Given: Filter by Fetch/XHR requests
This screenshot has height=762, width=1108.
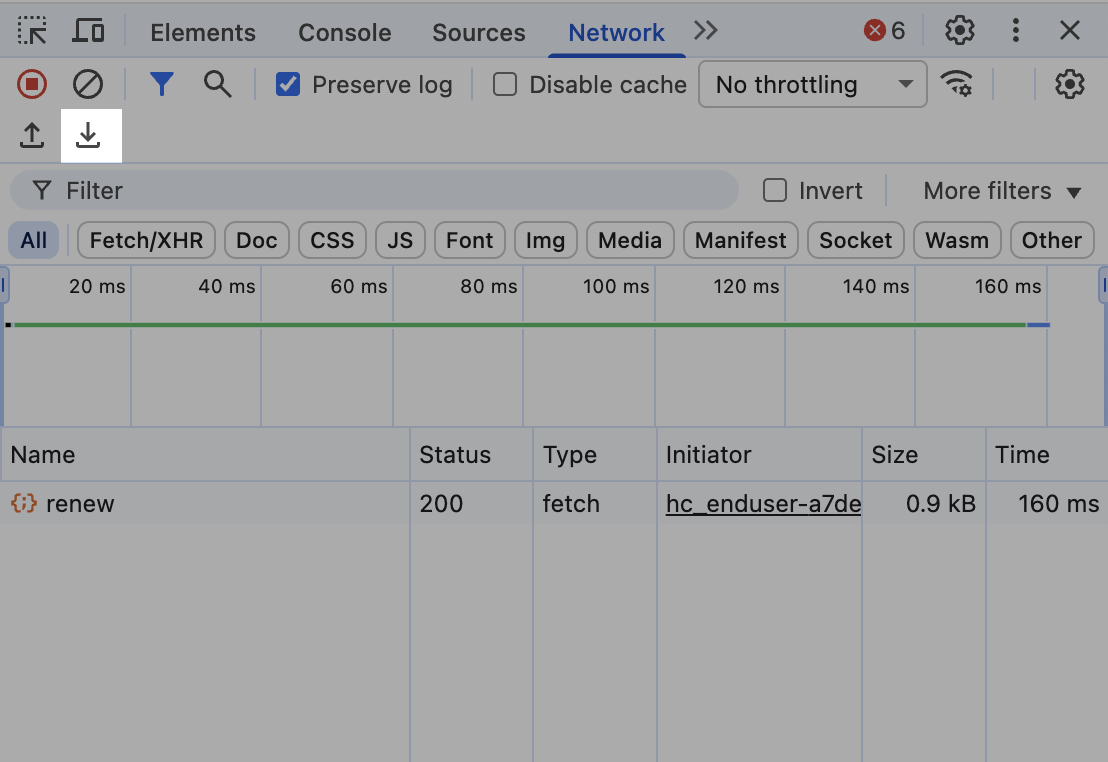Looking at the screenshot, I should (146, 240).
